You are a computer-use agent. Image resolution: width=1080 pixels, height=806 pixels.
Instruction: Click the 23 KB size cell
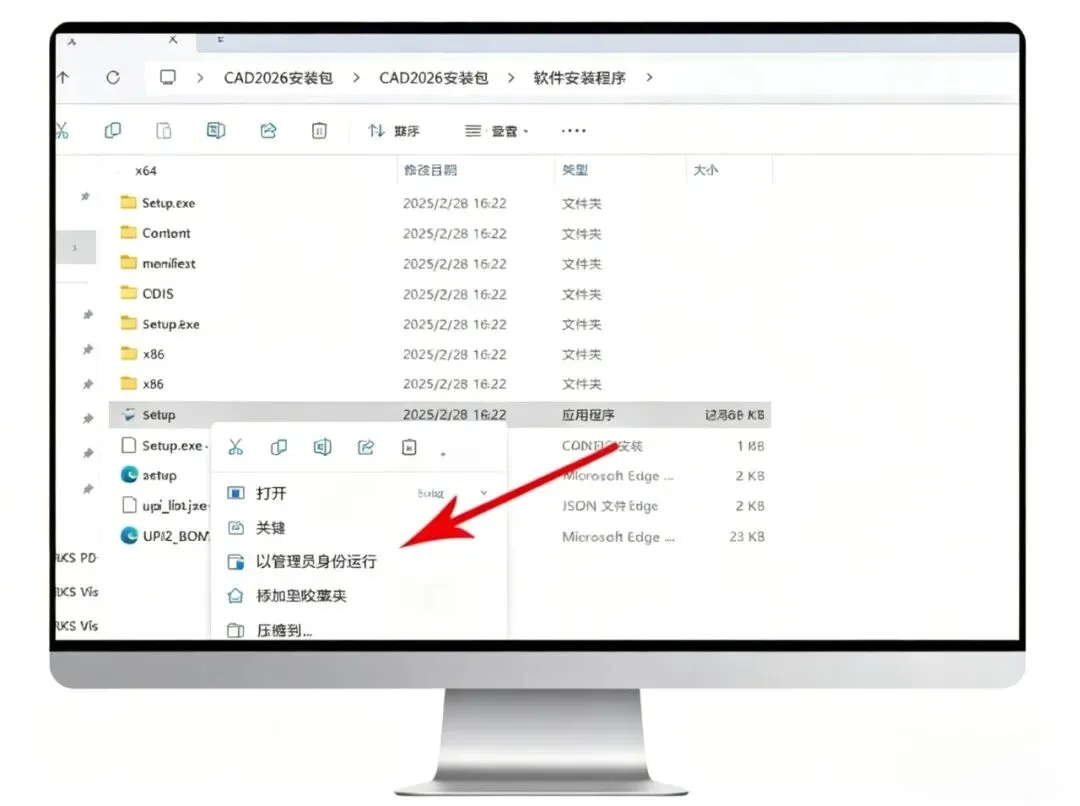[747, 536]
